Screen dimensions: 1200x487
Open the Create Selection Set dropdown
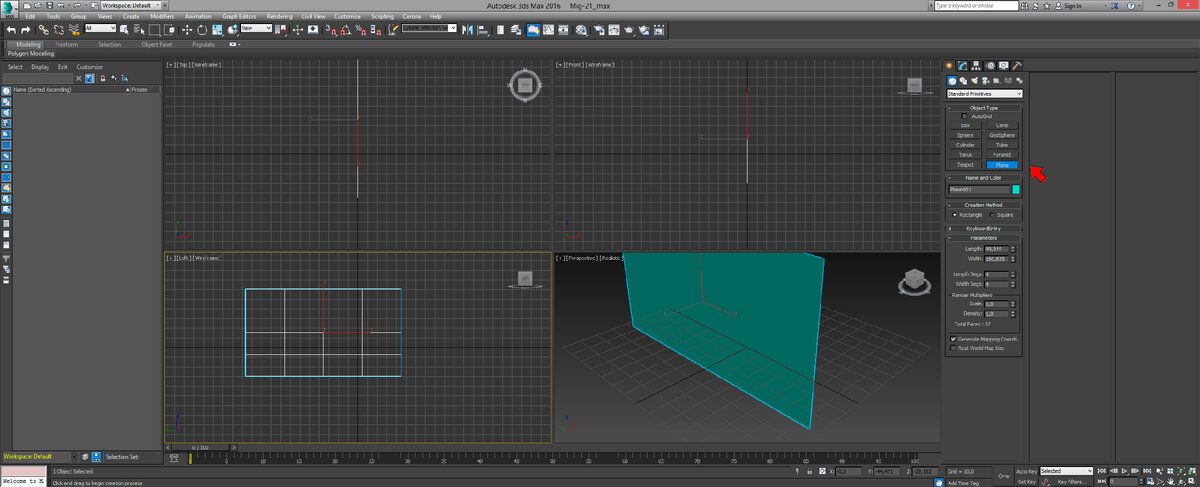[430, 29]
